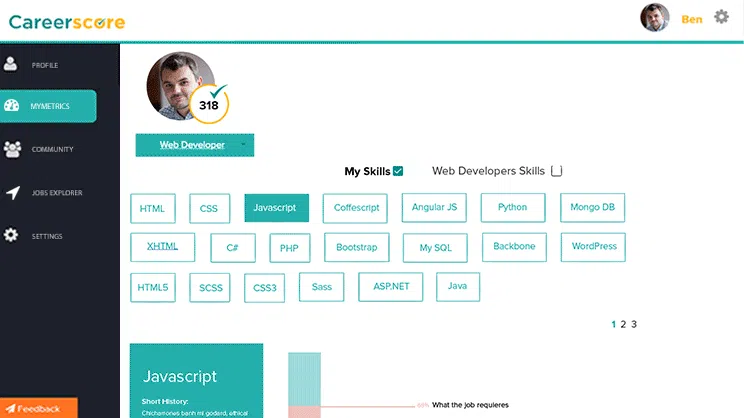The height and width of the screenshot is (418, 744).
Task: Select the ASP.NET skill tag
Action: click(x=391, y=287)
